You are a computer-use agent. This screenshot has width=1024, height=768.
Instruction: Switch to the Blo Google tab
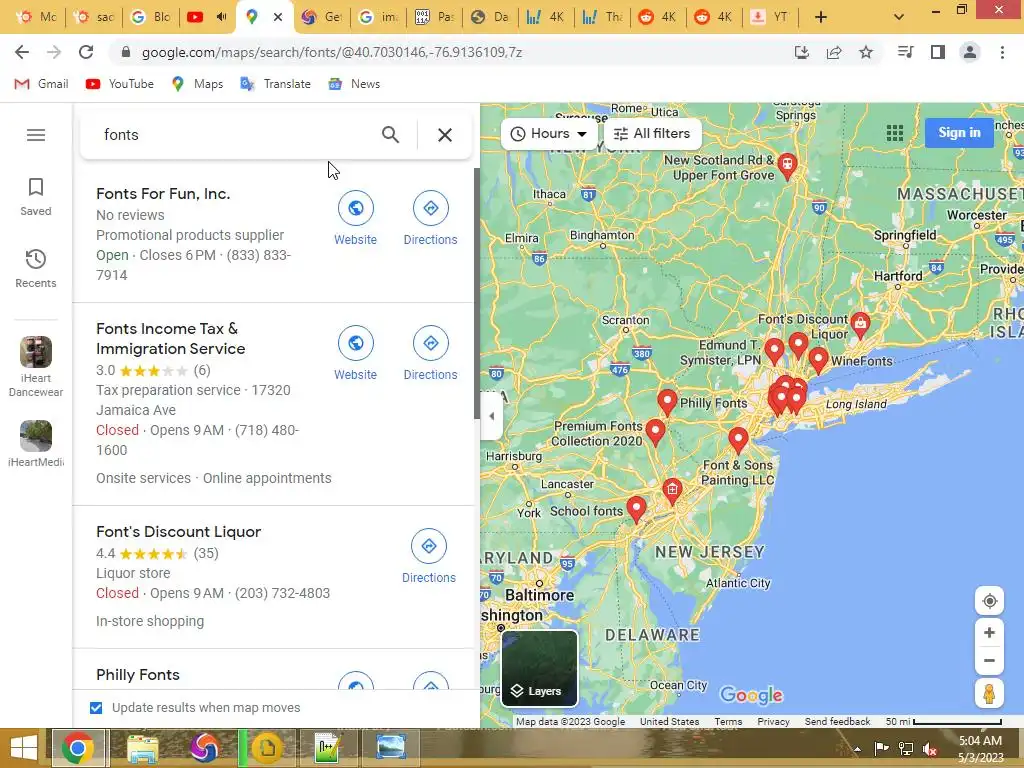click(152, 17)
